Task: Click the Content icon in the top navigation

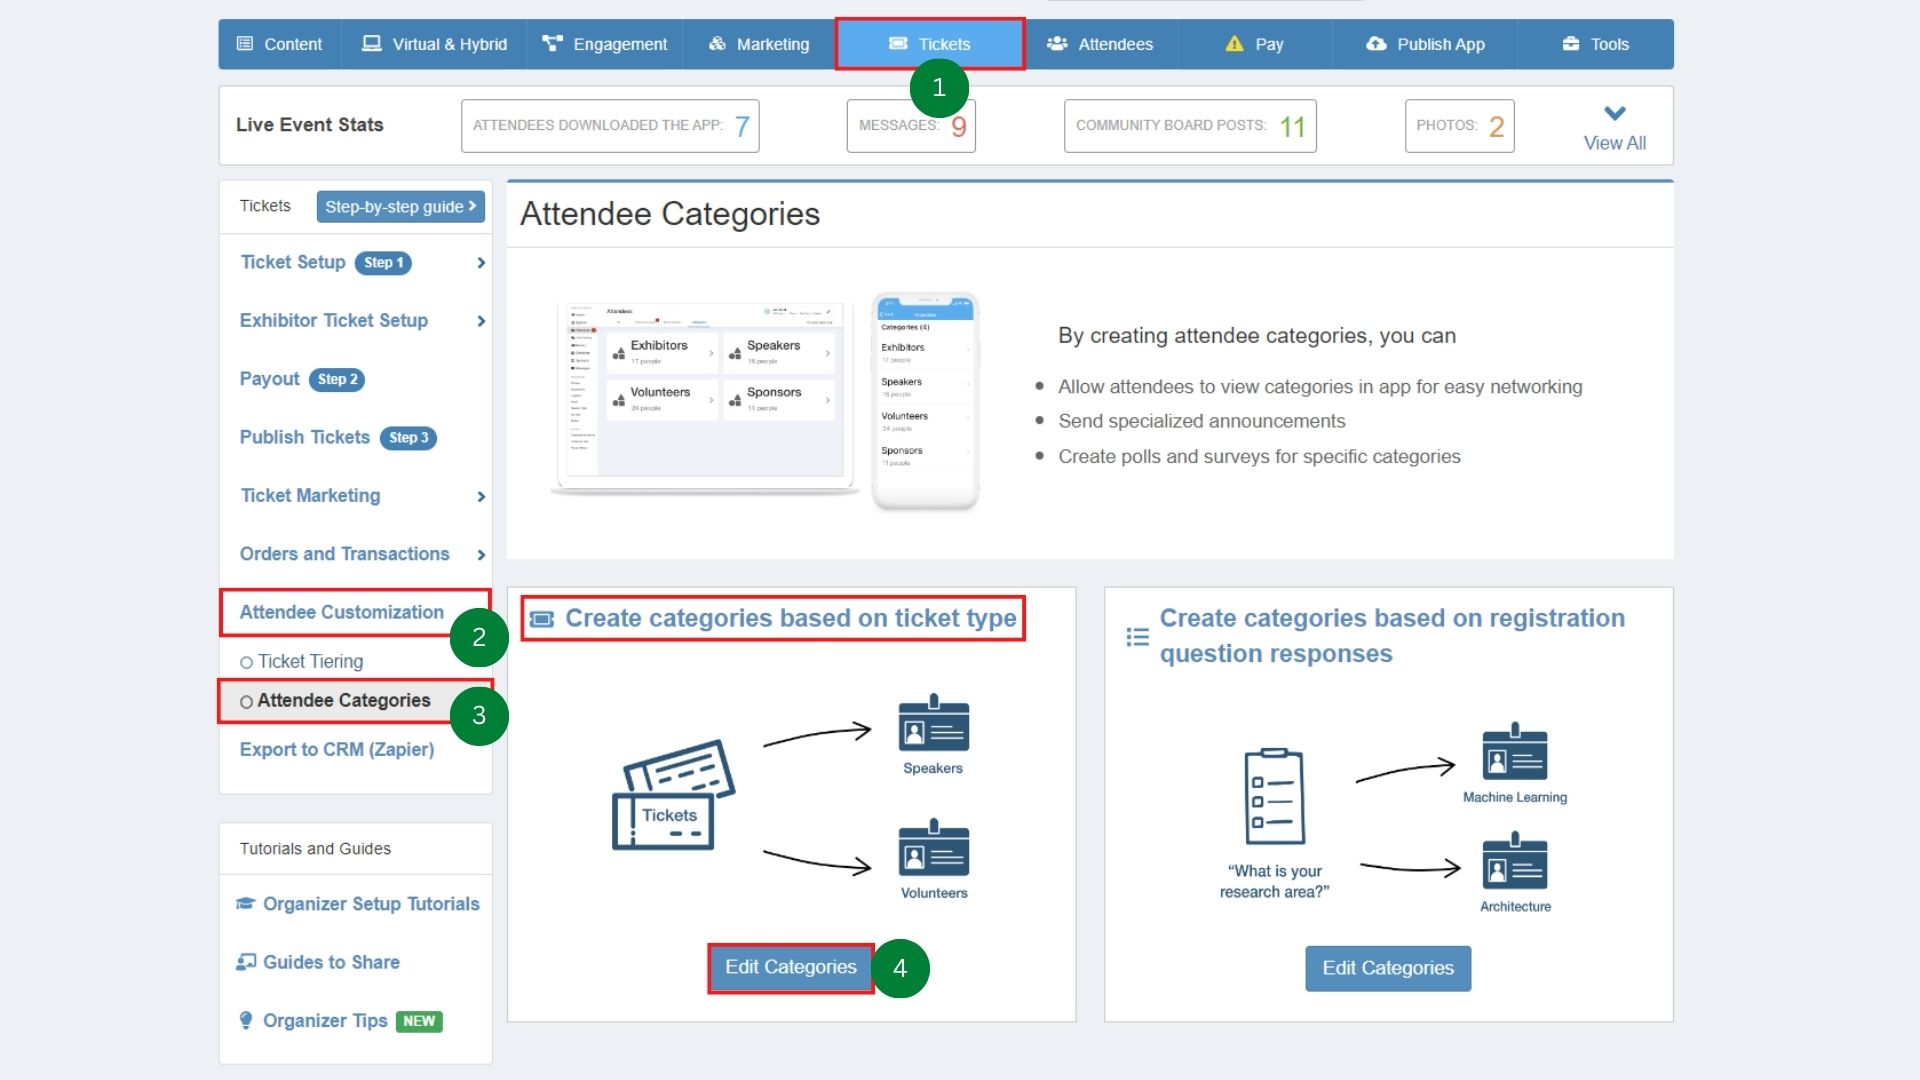Action: [243, 44]
